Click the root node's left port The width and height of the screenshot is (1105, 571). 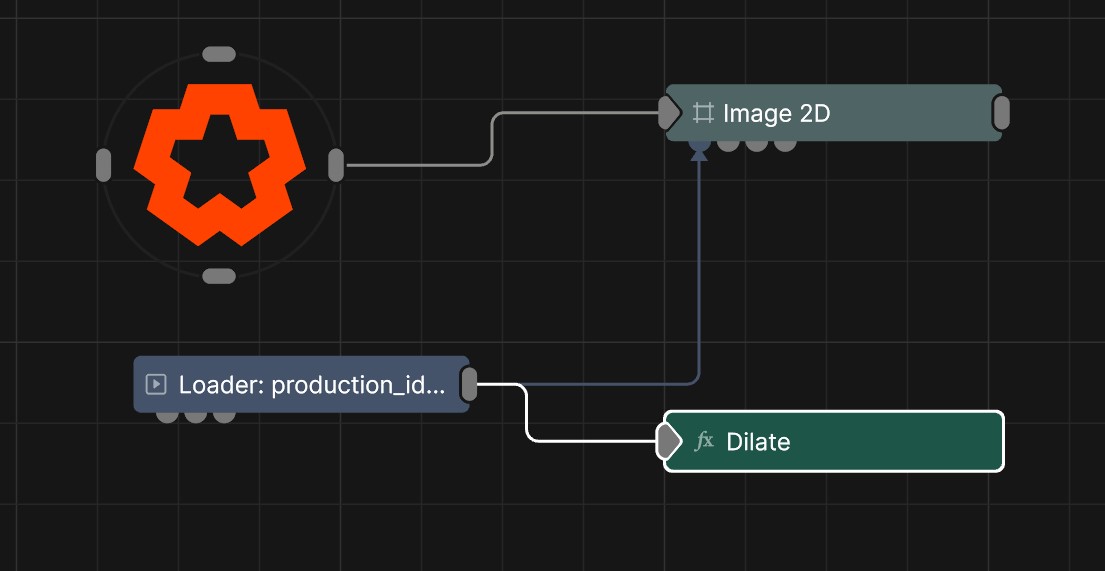(104, 165)
